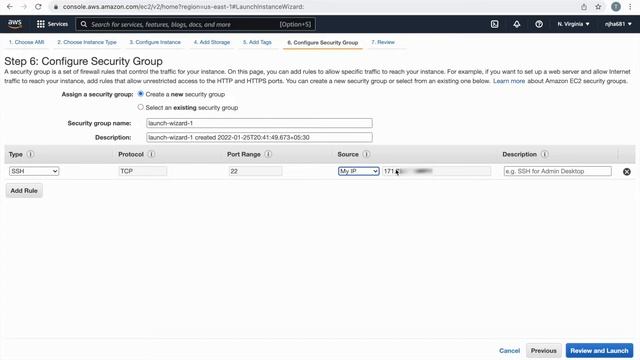
Task: Click the security group Description field
Action: tap(259, 137)
